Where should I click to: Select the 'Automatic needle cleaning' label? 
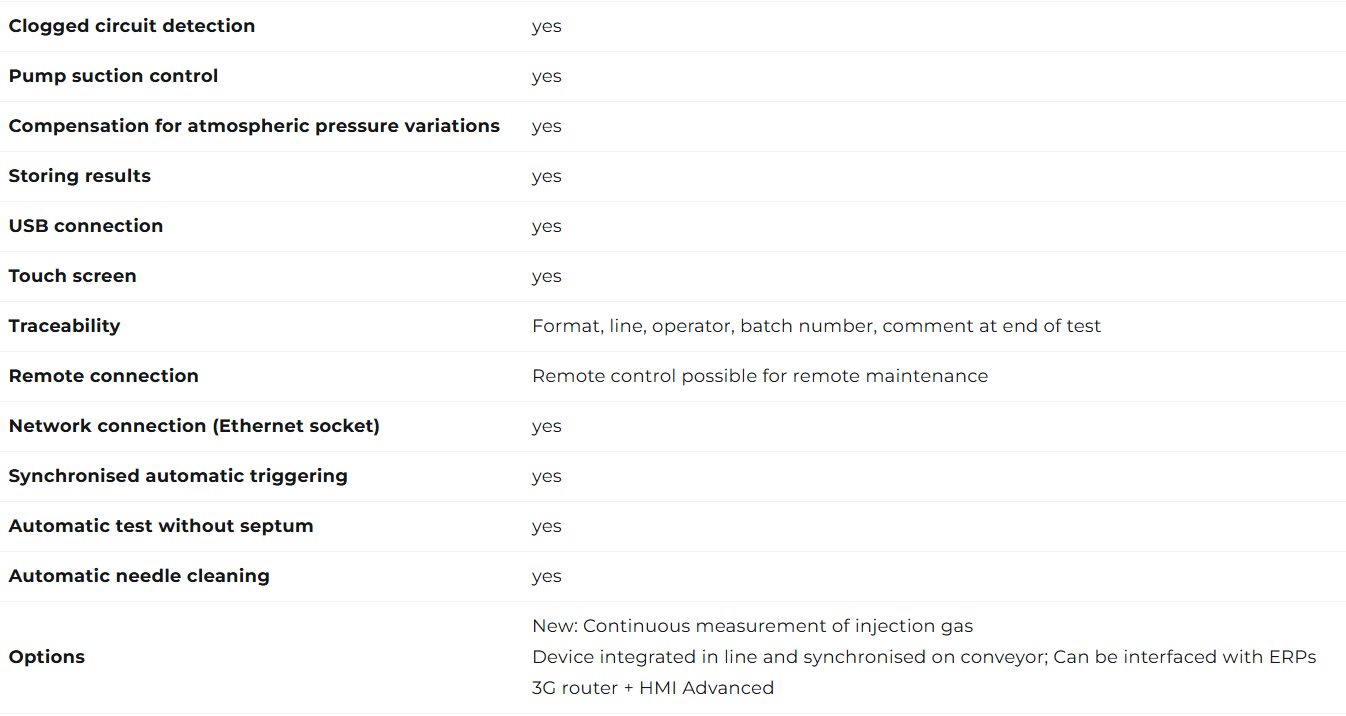click(139, 576)
